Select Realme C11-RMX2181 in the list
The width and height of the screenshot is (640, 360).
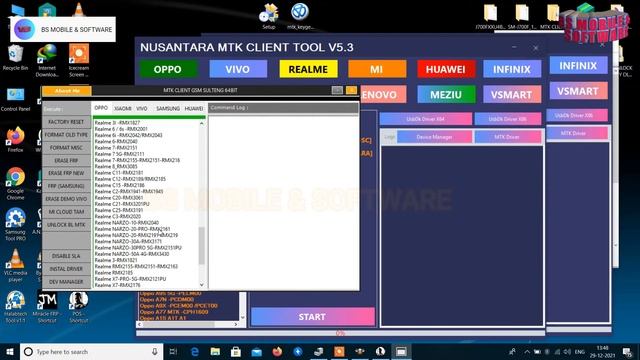pos(119,173)
